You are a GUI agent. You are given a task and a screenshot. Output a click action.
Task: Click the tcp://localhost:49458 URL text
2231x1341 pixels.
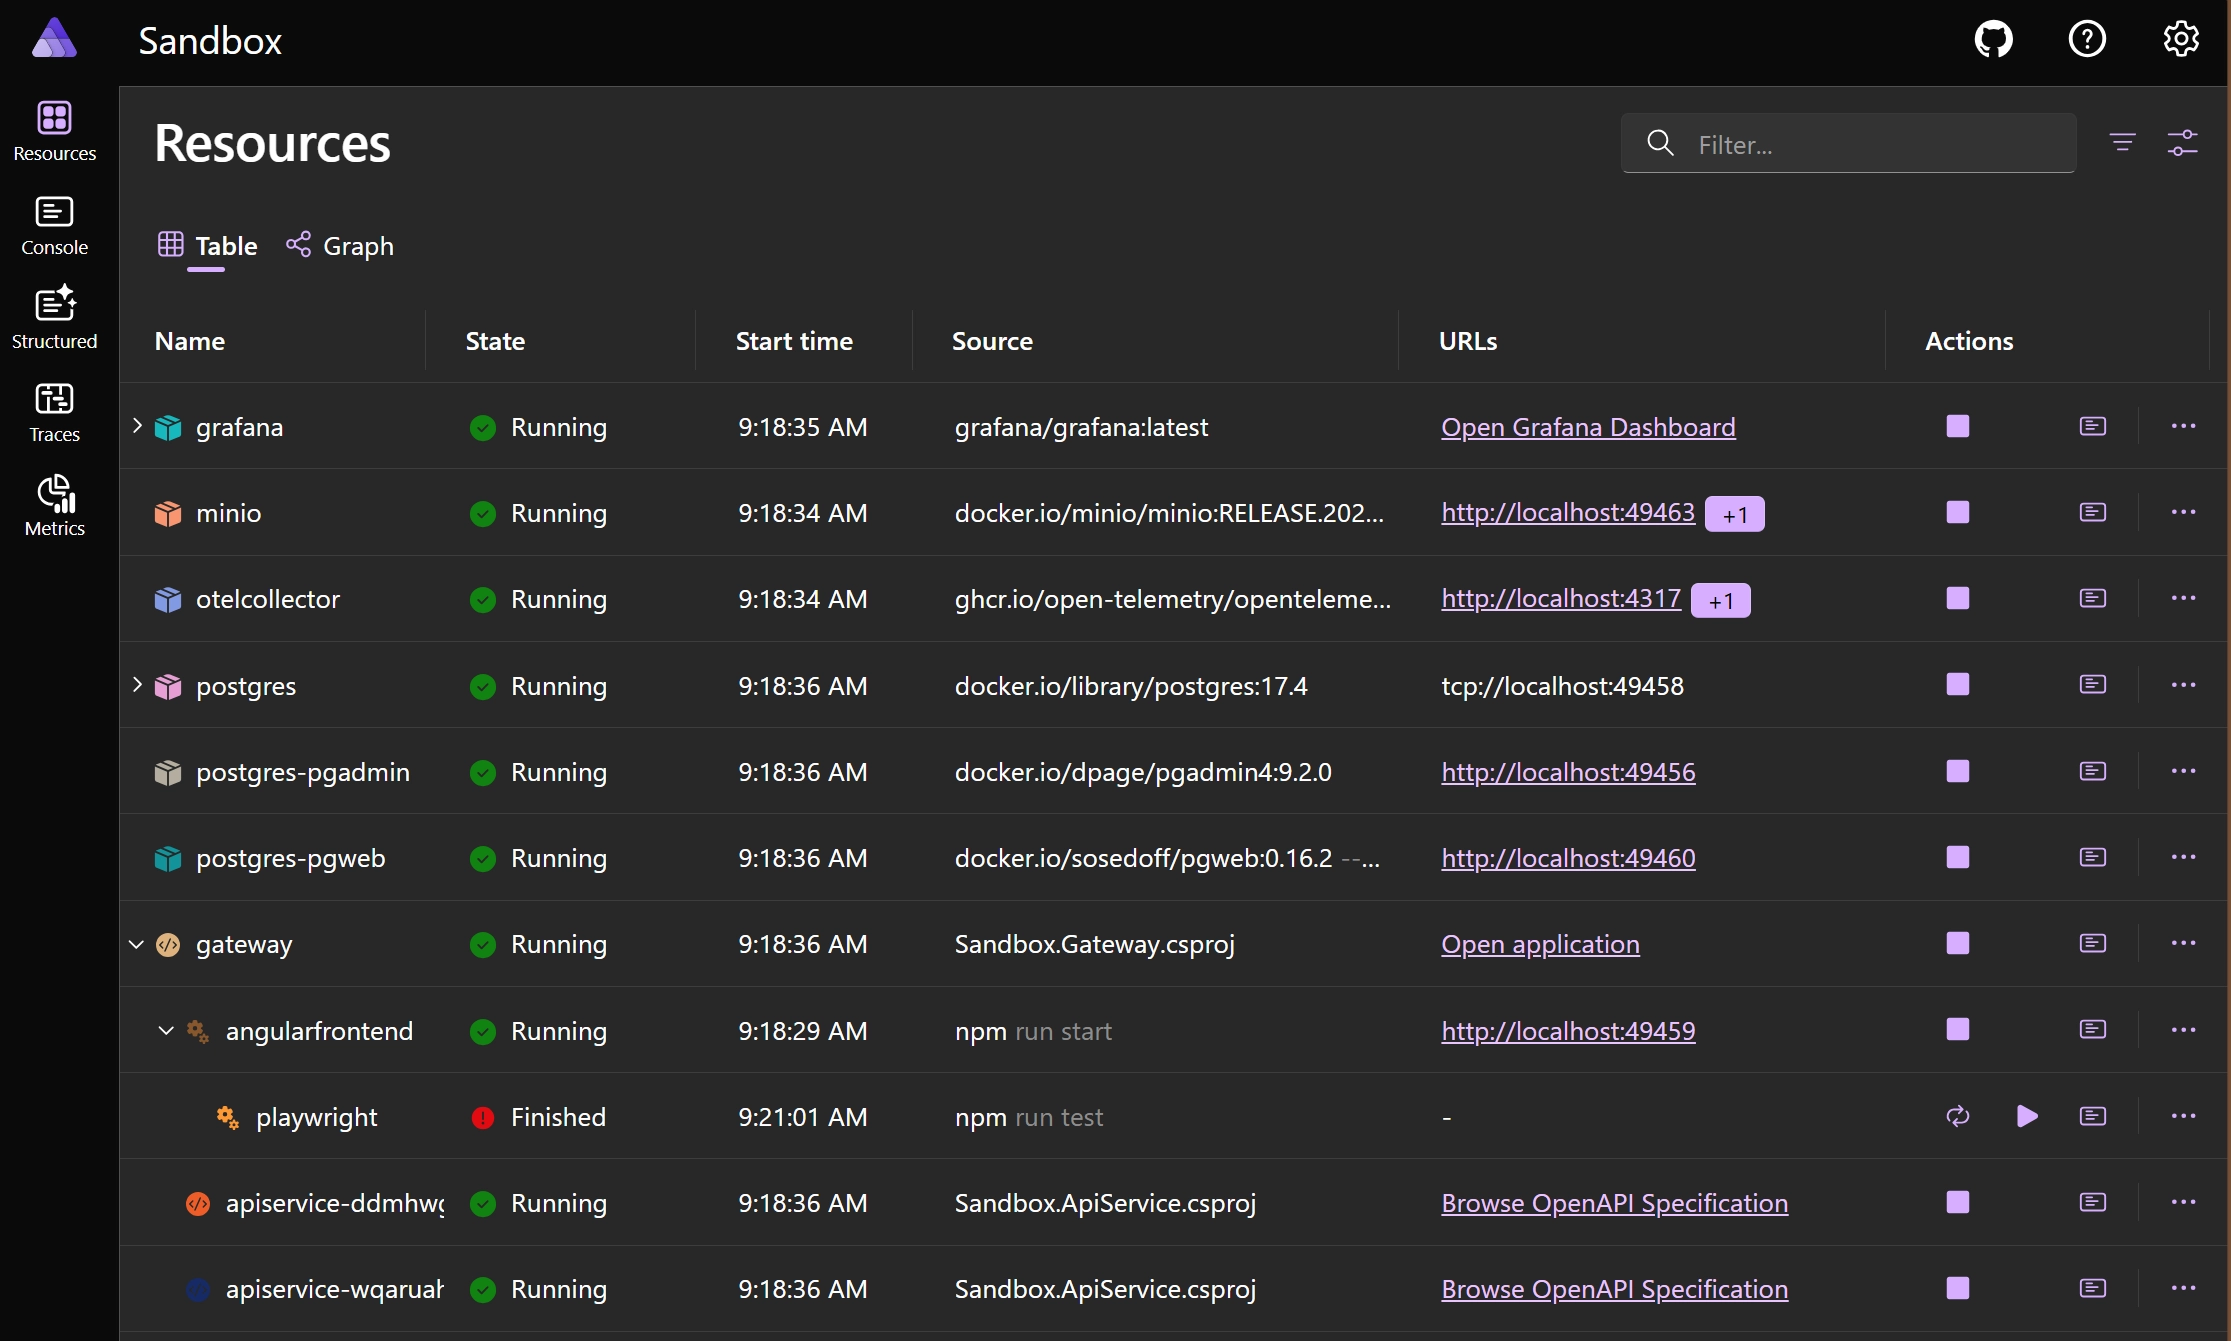tap(1562, 686)
